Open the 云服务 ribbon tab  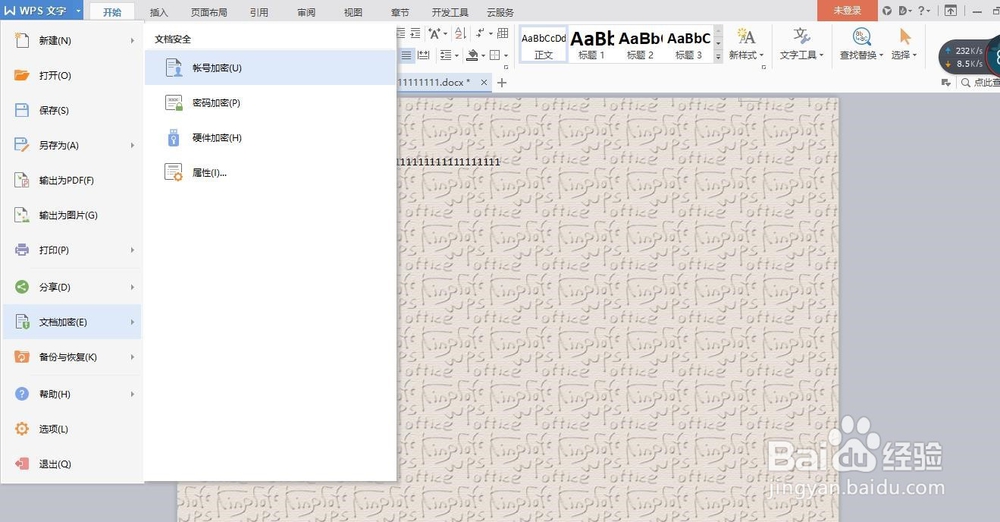tap(500, 12)
